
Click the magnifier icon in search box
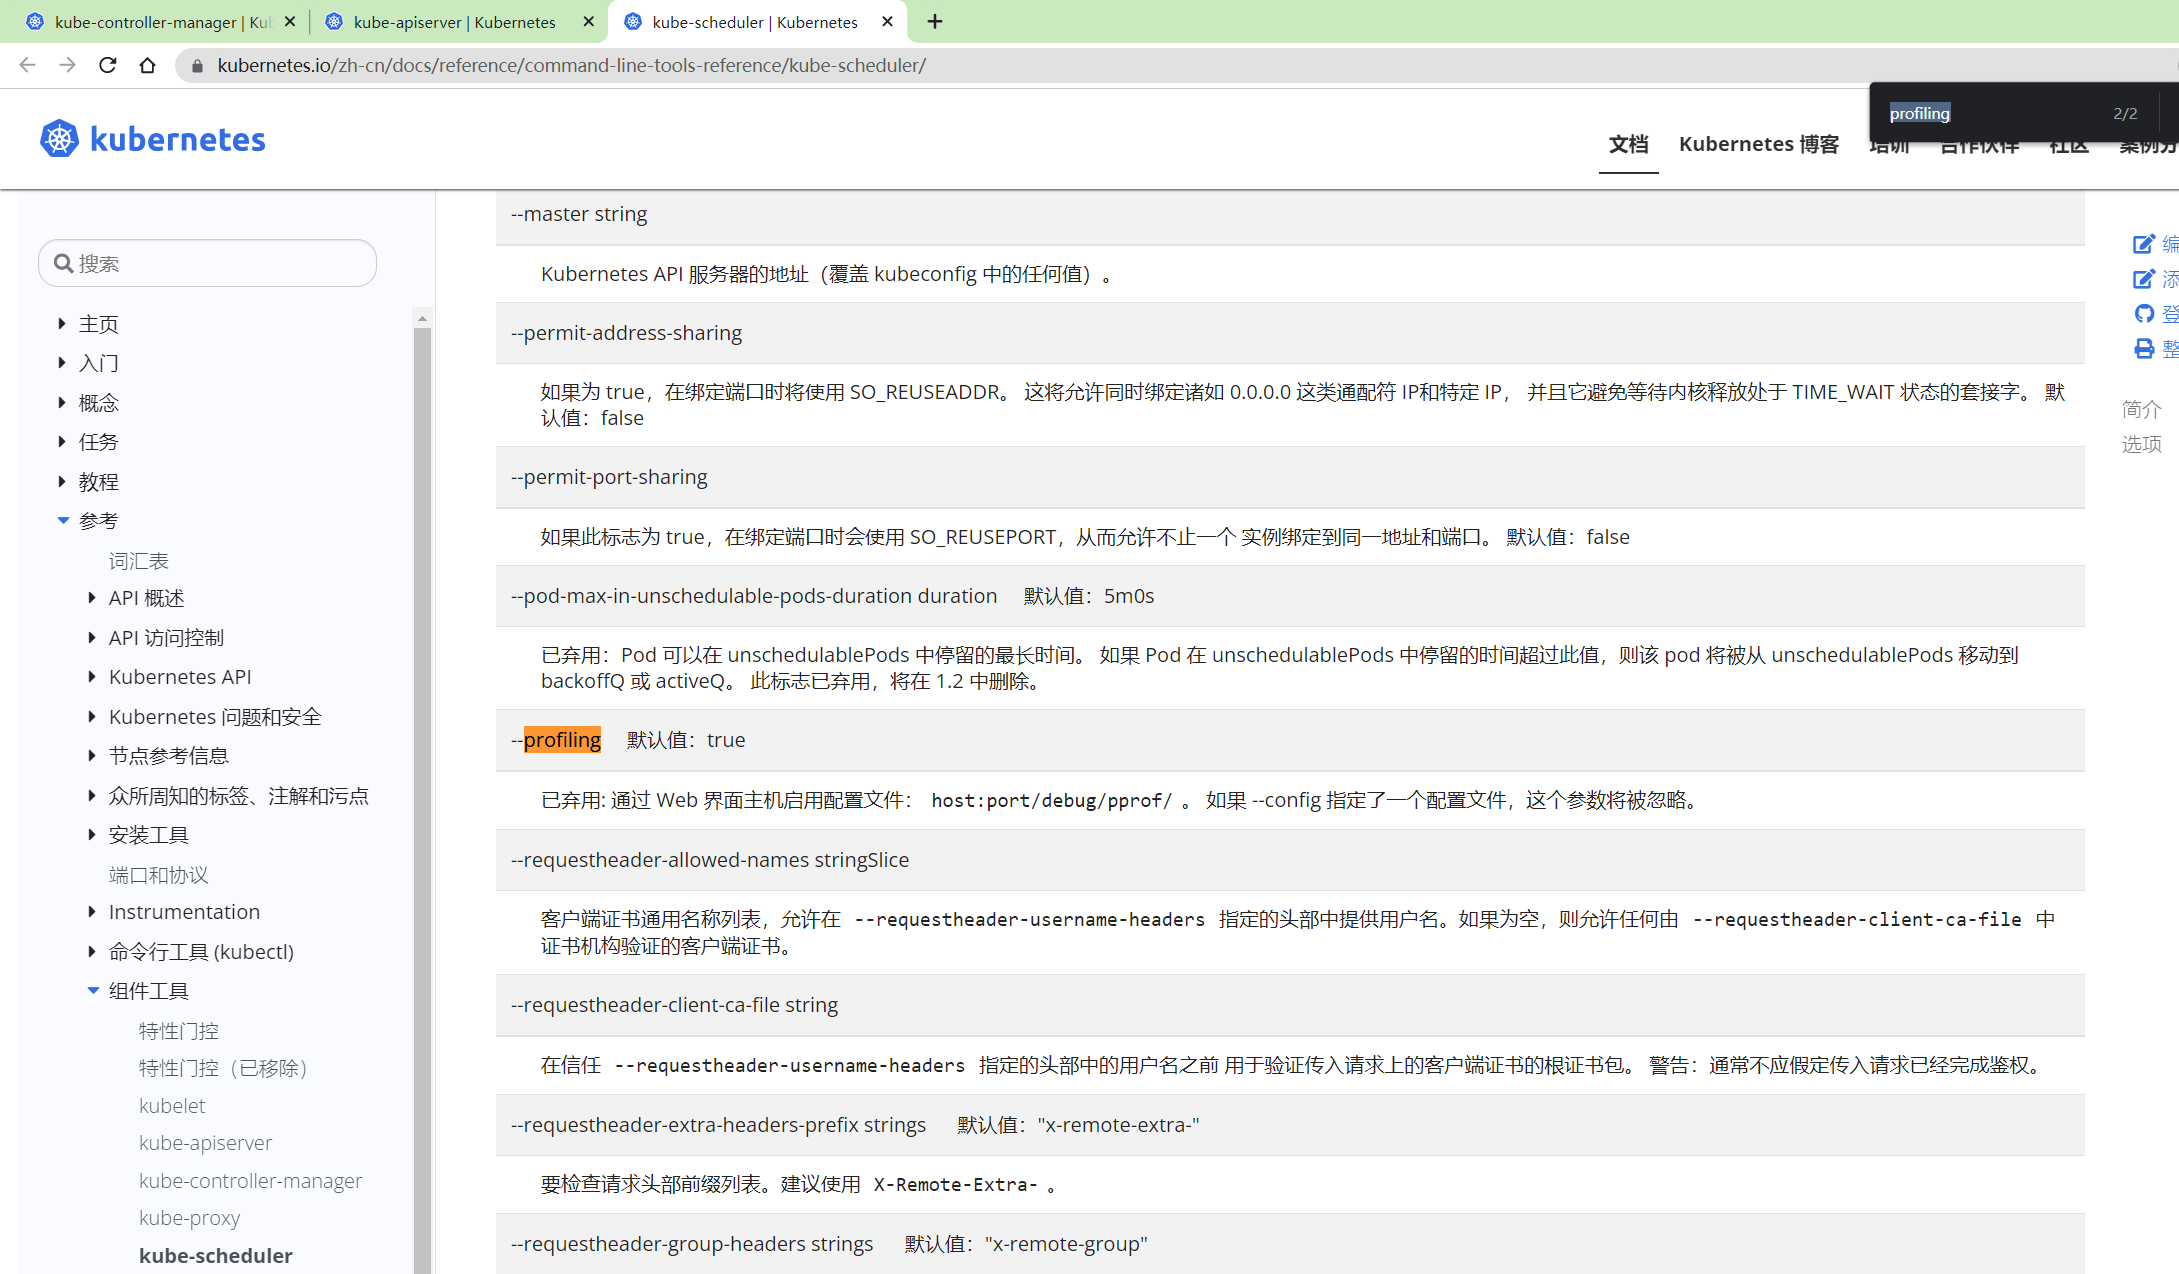[x=63, y=263]
